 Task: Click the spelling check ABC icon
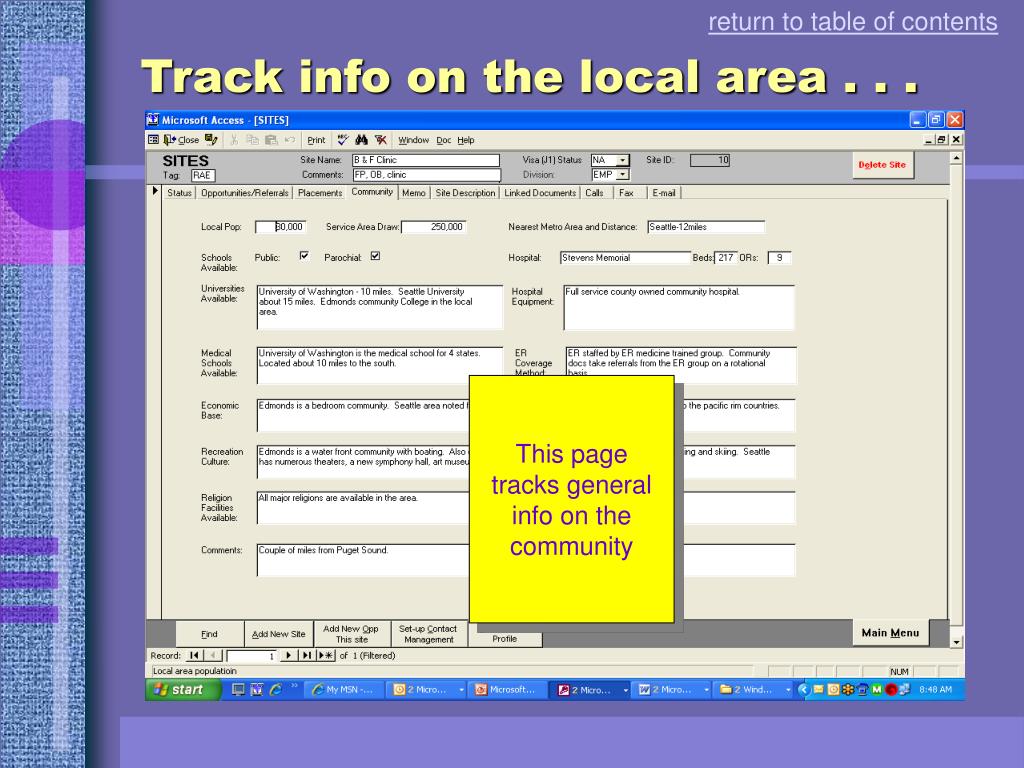point(344,140)
